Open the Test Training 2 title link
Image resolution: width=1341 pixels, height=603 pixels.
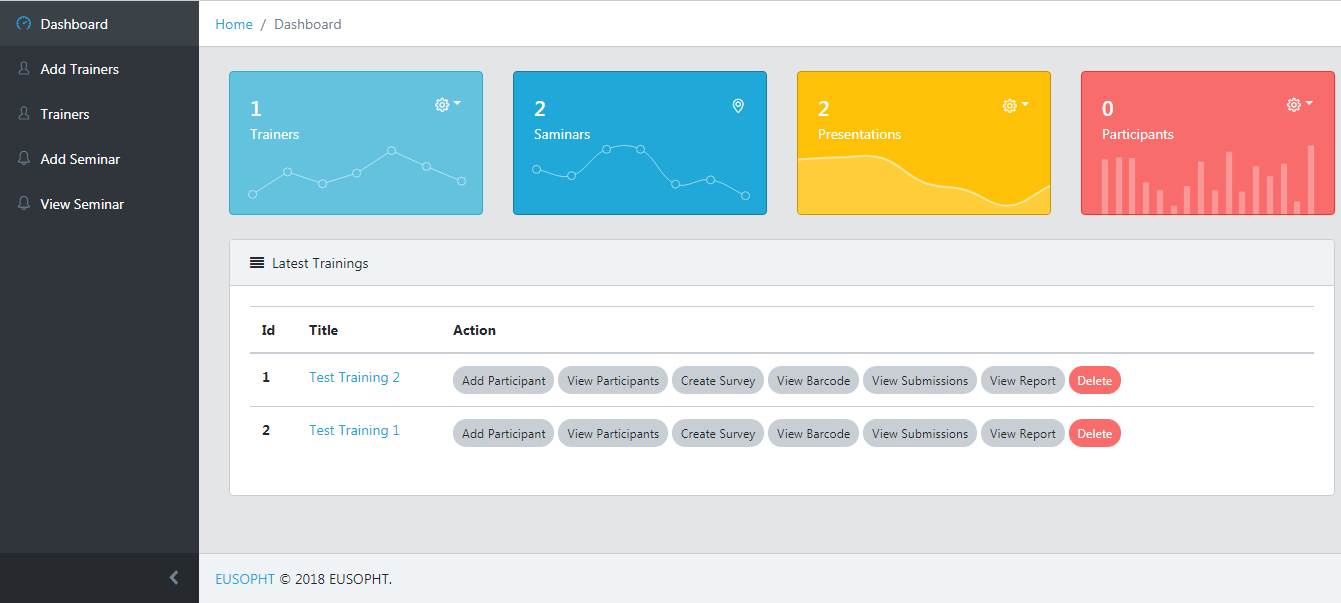tap(354, 377)
